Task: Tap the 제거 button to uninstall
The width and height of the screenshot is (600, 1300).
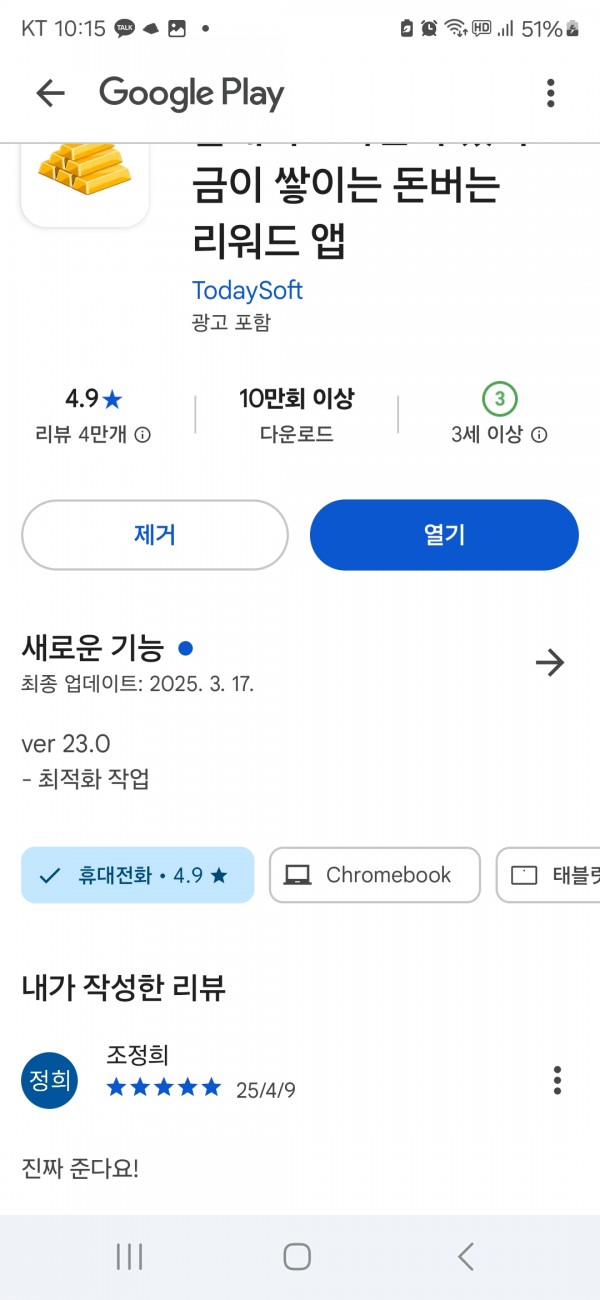Action: point(155,535)
